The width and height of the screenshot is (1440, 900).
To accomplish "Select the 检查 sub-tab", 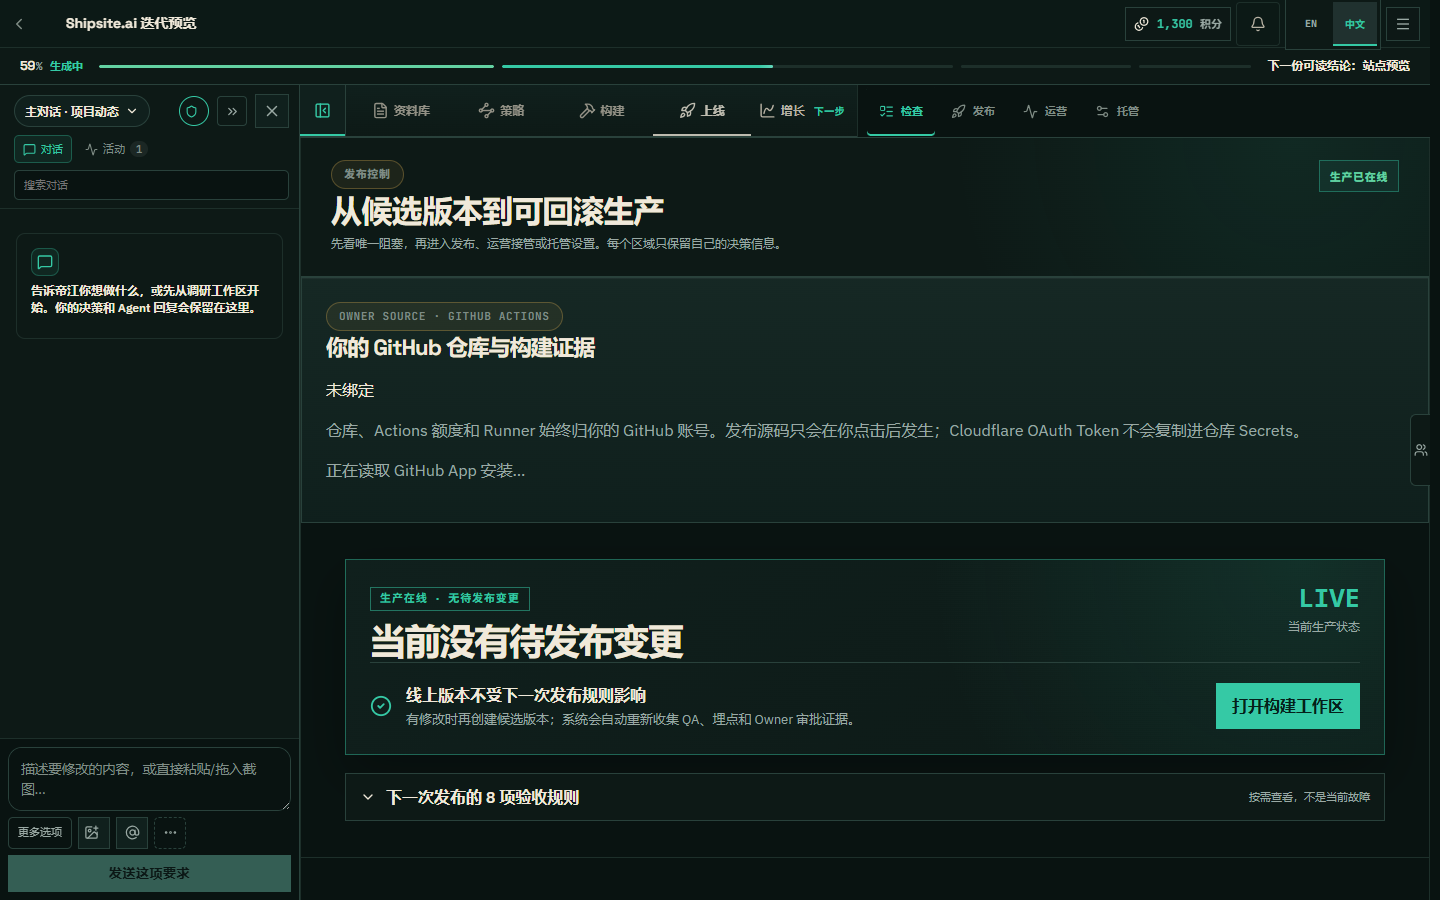I will pyautogui.click(x=901, y=111).
